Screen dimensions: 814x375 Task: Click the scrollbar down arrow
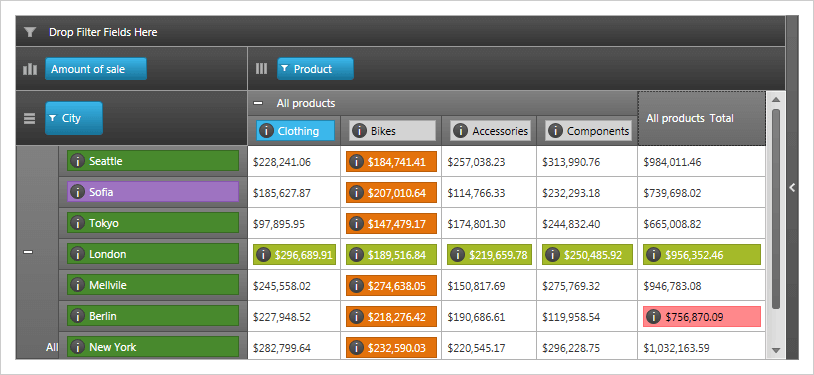[776, 351]
